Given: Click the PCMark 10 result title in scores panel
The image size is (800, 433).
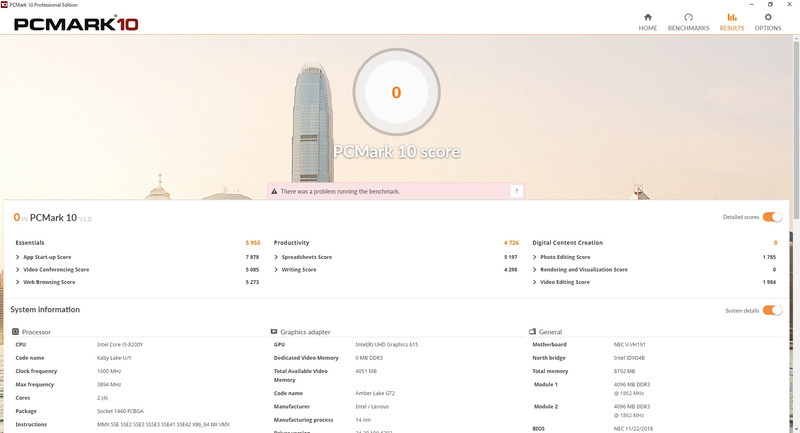Looking at the screenshot, I should (53, 218).
